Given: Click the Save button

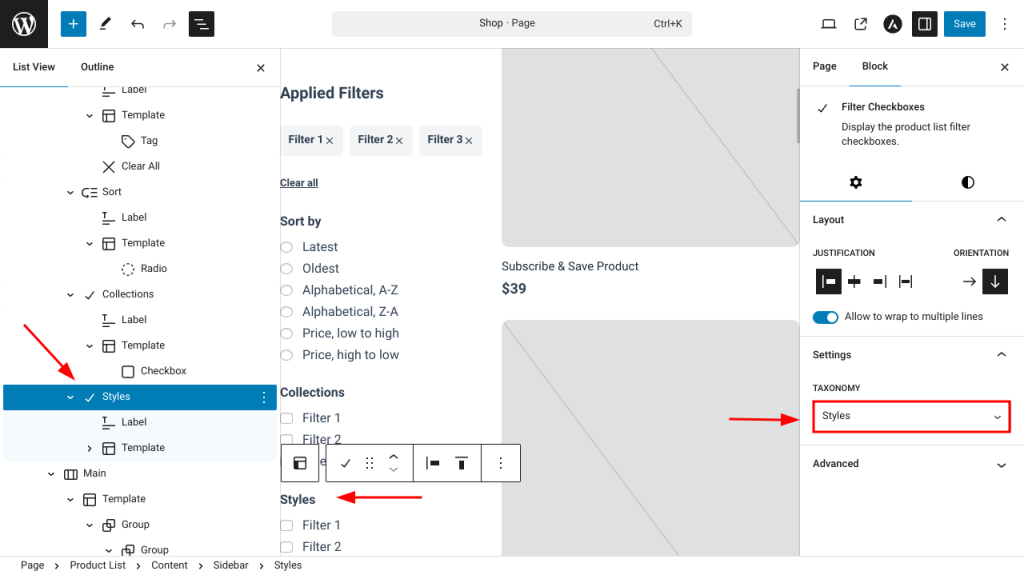Looking at the screenshot, I should [964, 24].
